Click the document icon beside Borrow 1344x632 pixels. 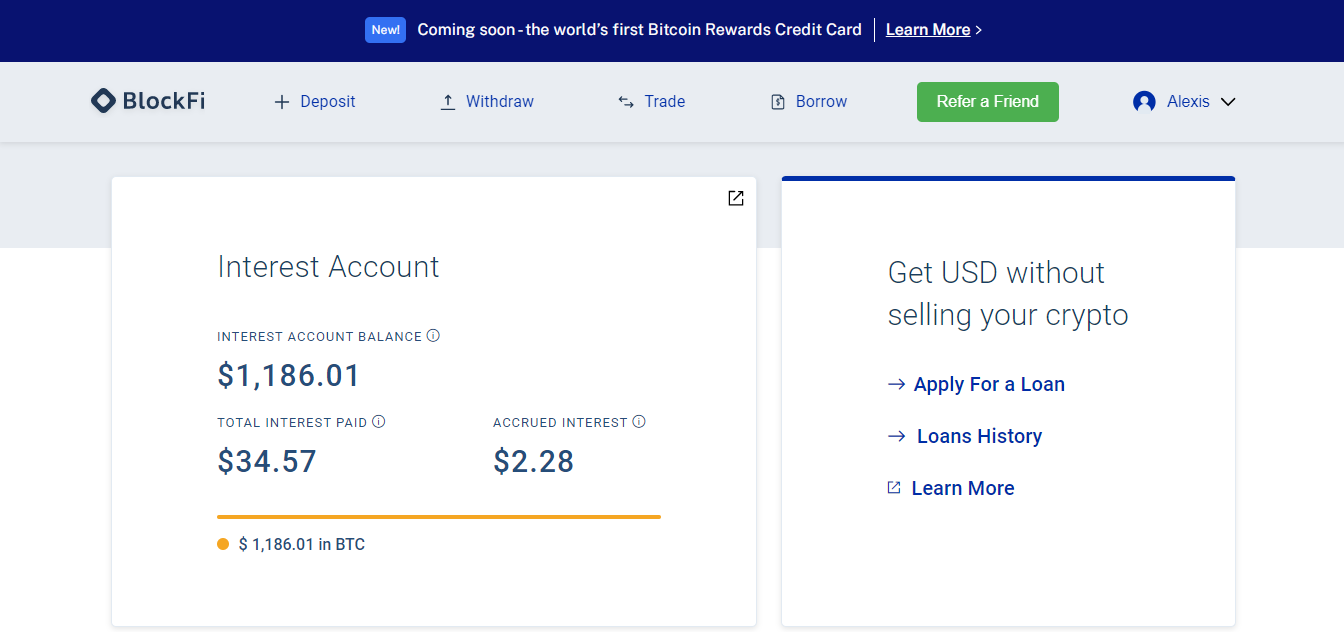[778, 102]
